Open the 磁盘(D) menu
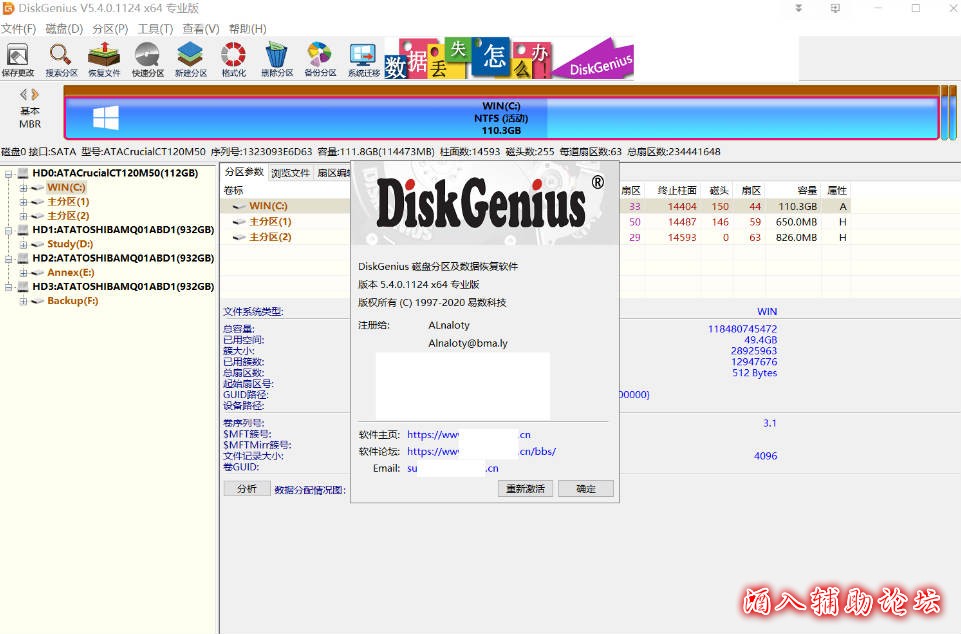 pos(64,28)
